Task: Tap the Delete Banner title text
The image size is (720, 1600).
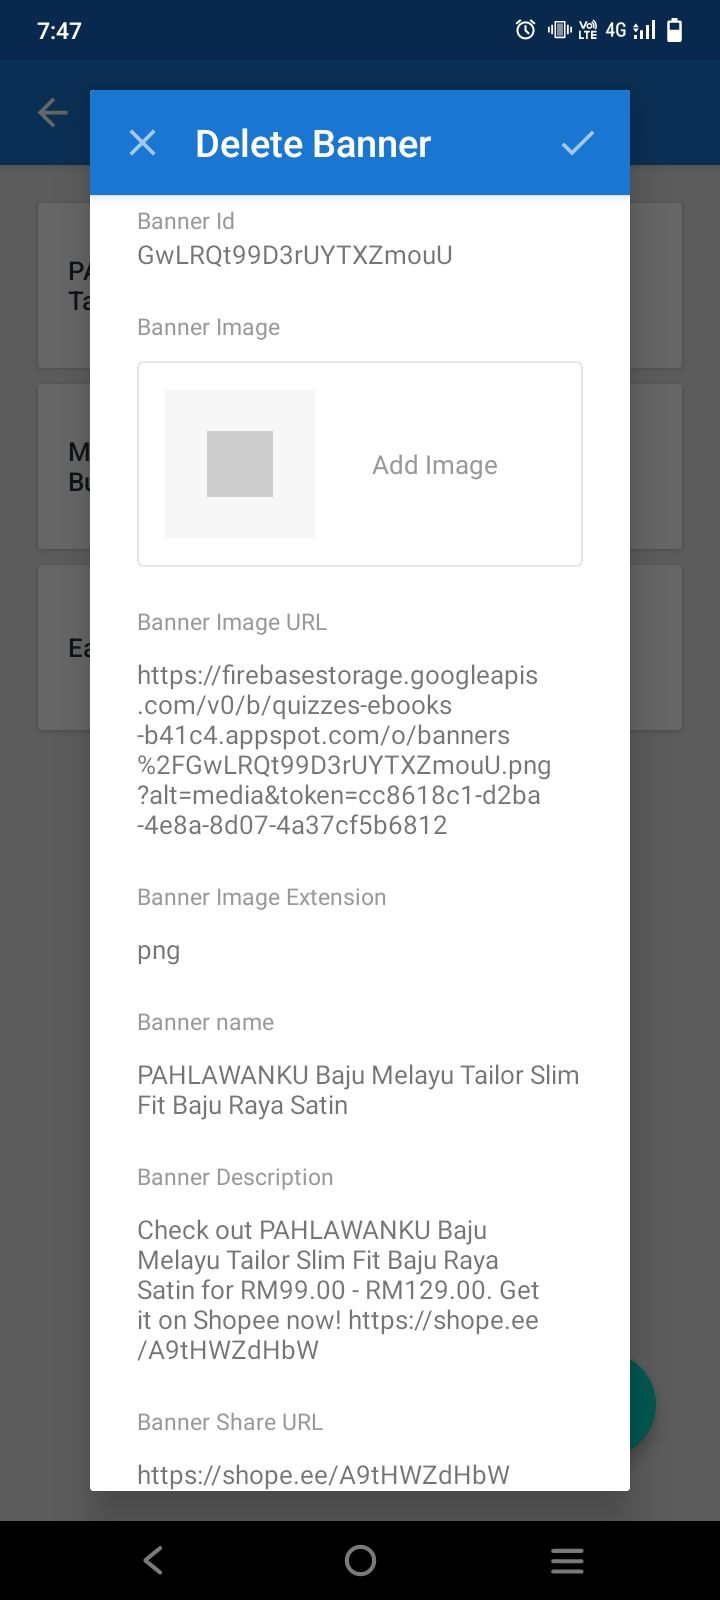Action: (x=313, y=143)
